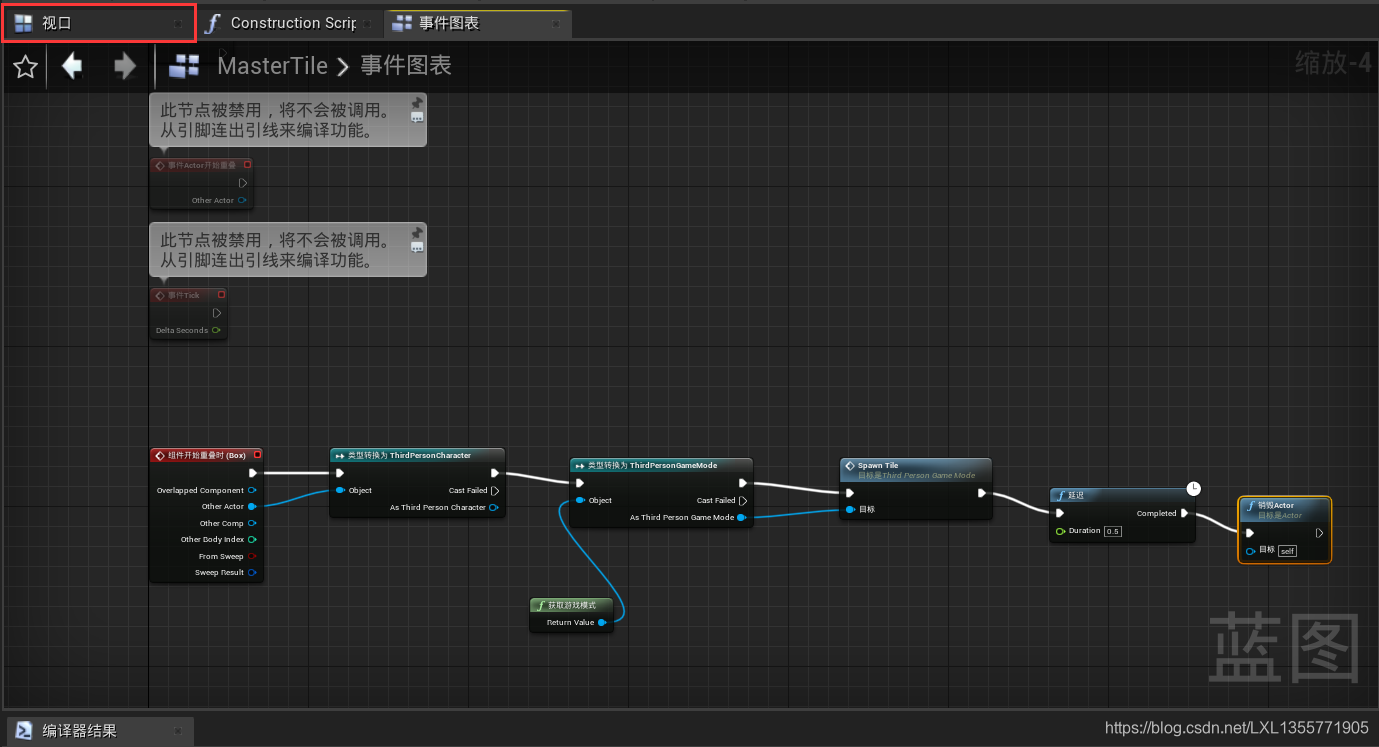Screen dimensions: 1379x747
Task: Select the 组件开始重叠时 (Box) event node title
Action: coord(206,455)
